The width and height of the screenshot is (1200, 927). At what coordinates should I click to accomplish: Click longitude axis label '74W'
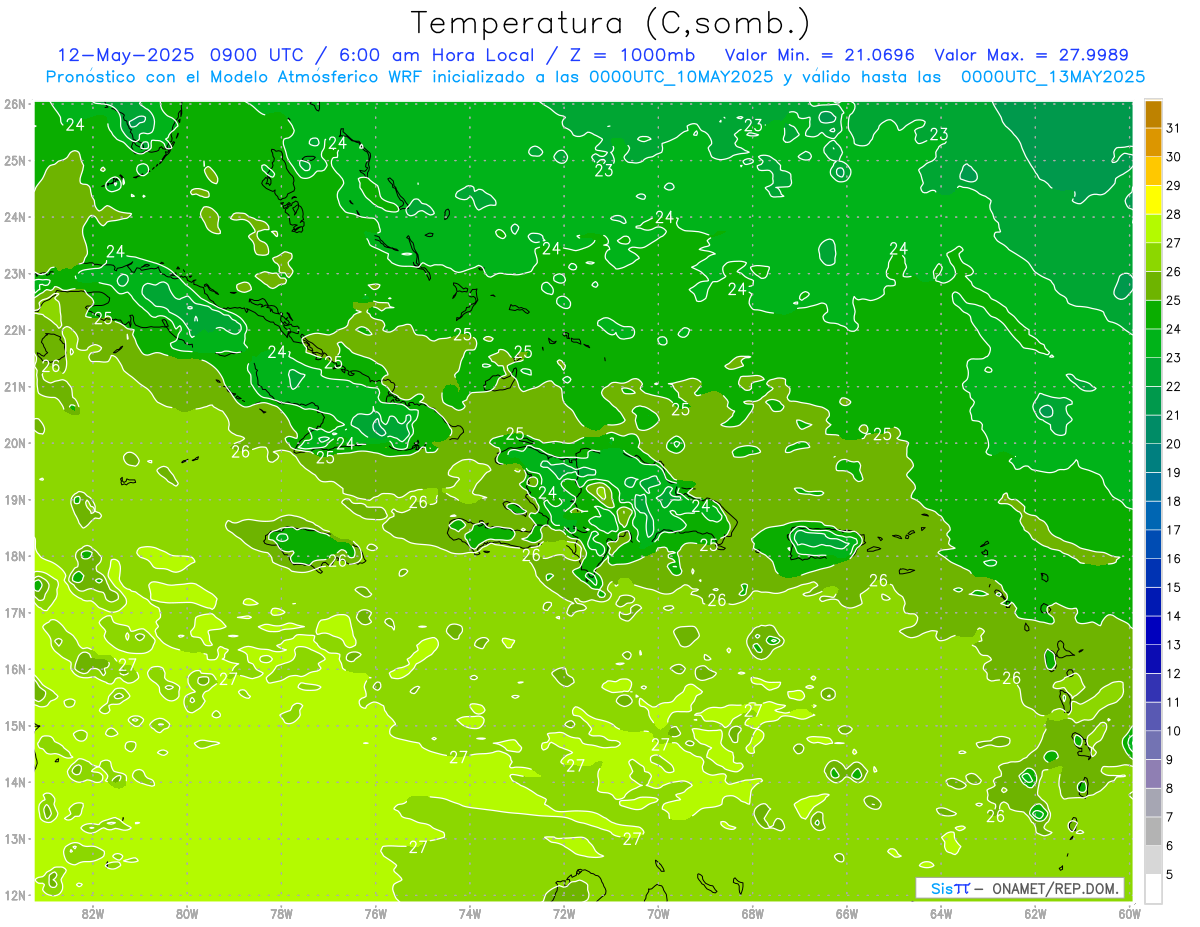point(470,913)
